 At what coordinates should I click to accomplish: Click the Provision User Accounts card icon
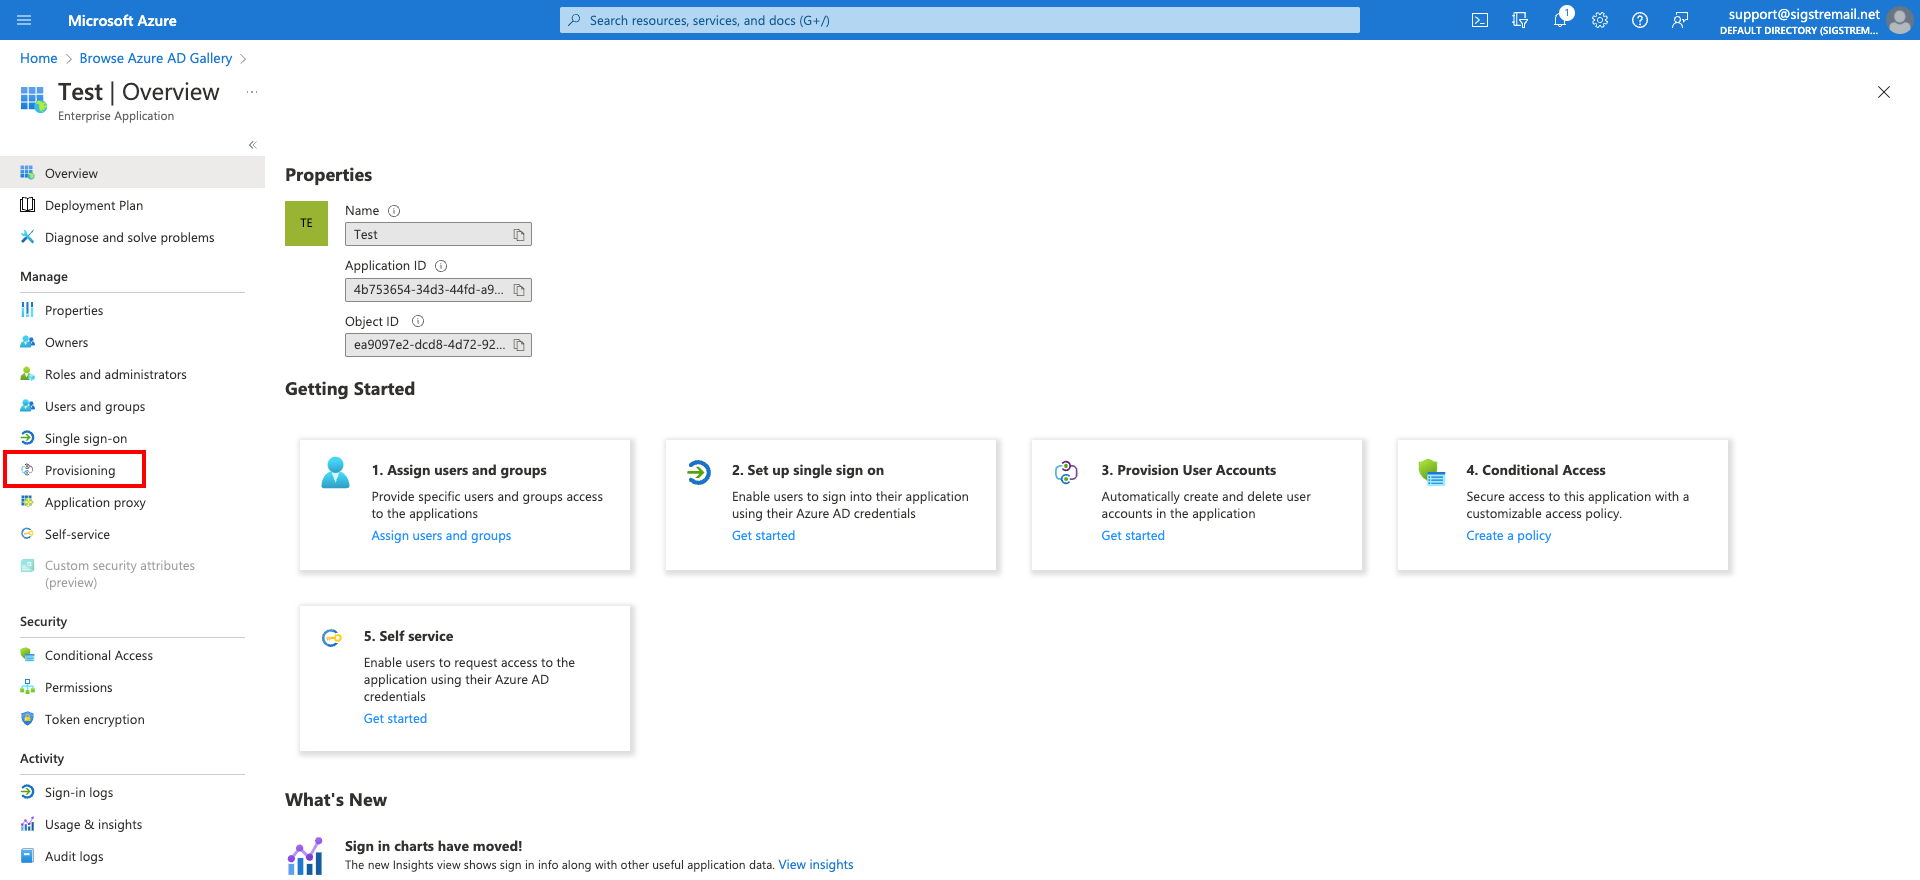click(1067, 472)
